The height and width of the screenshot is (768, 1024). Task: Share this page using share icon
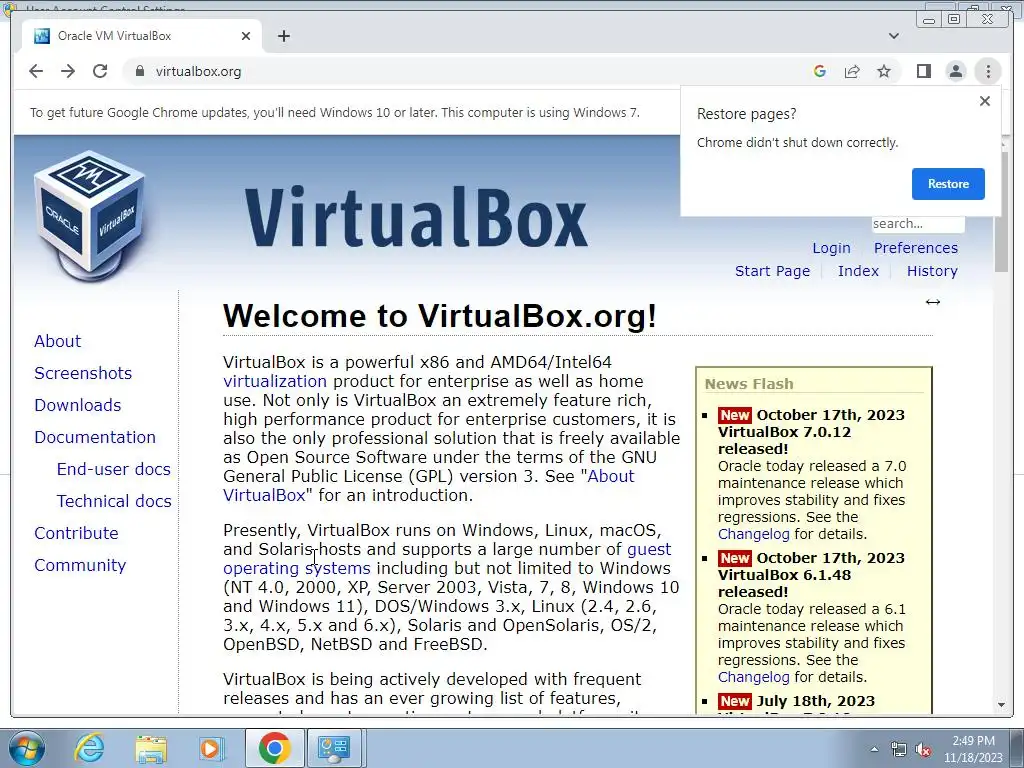pos(852,71)
